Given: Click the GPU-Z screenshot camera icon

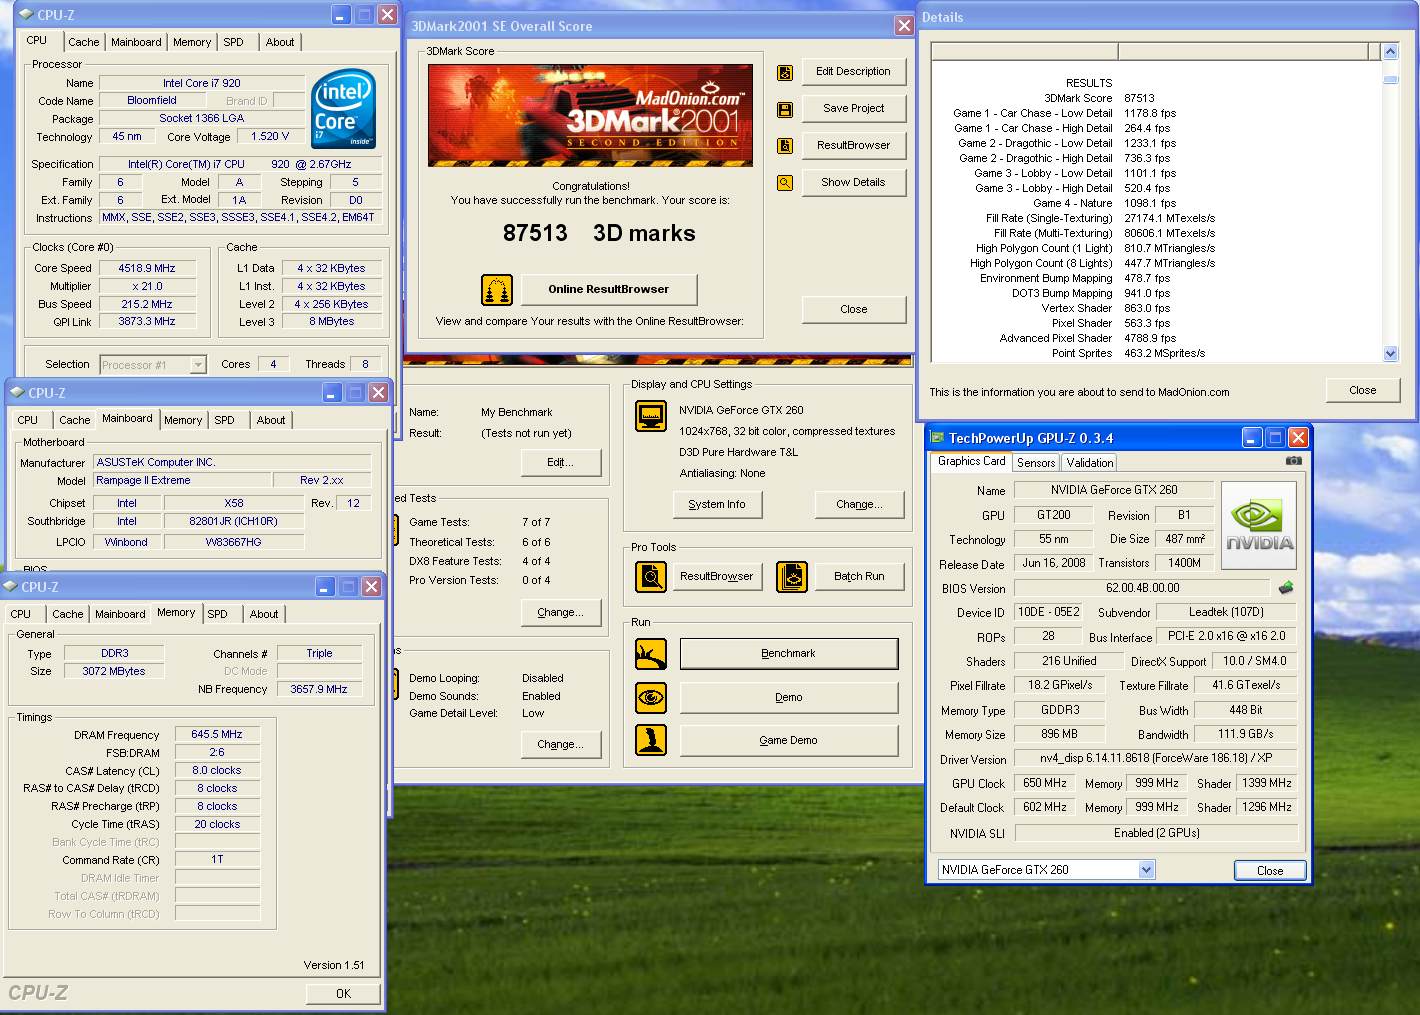Looking at the screenshot, I should [x=1294, y=461].
